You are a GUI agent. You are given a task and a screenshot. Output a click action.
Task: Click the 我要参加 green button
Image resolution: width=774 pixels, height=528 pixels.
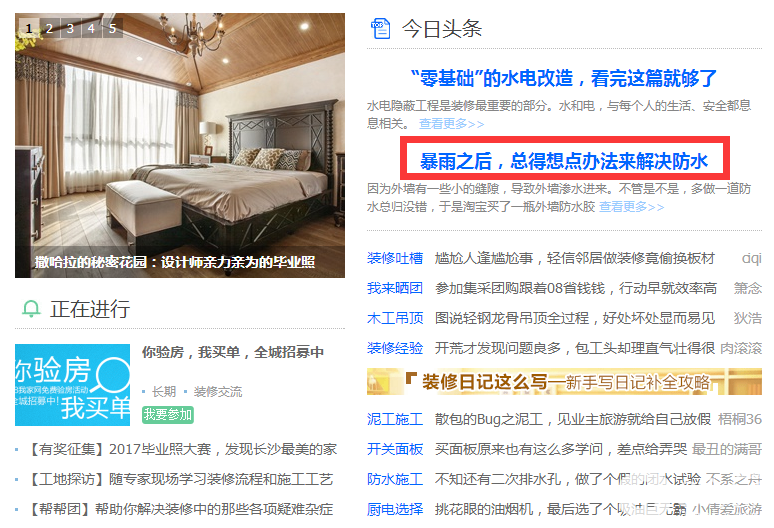coord(167,415)
